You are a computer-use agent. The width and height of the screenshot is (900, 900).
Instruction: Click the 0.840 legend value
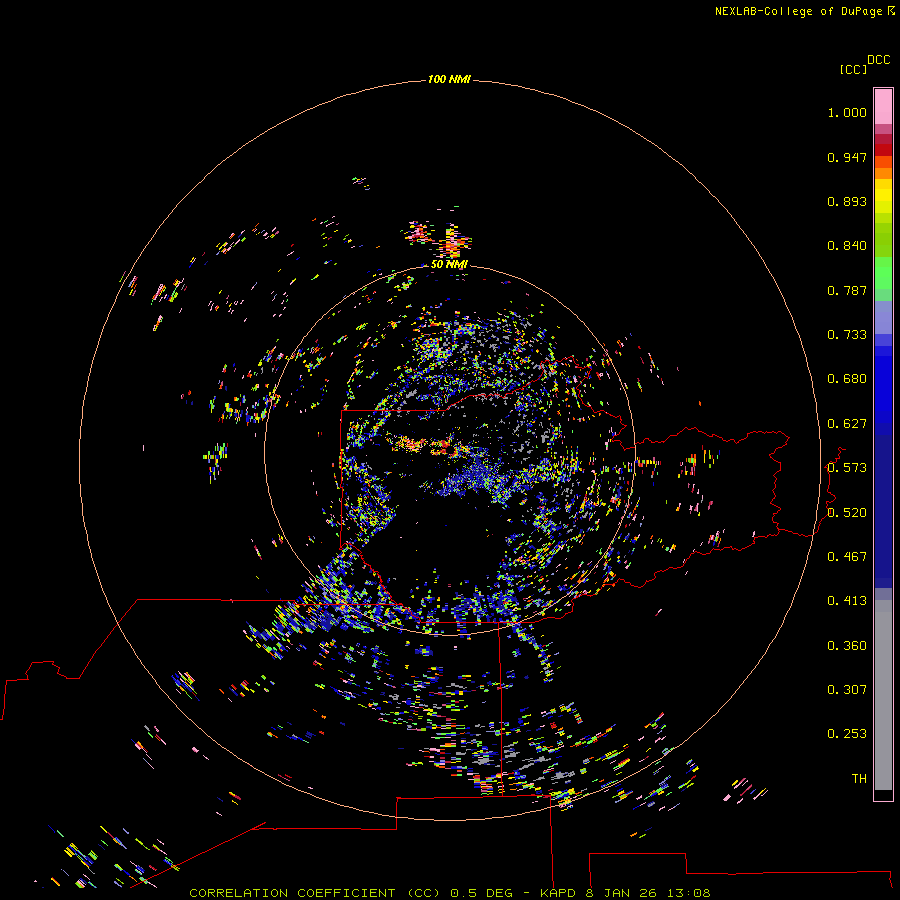847,246
